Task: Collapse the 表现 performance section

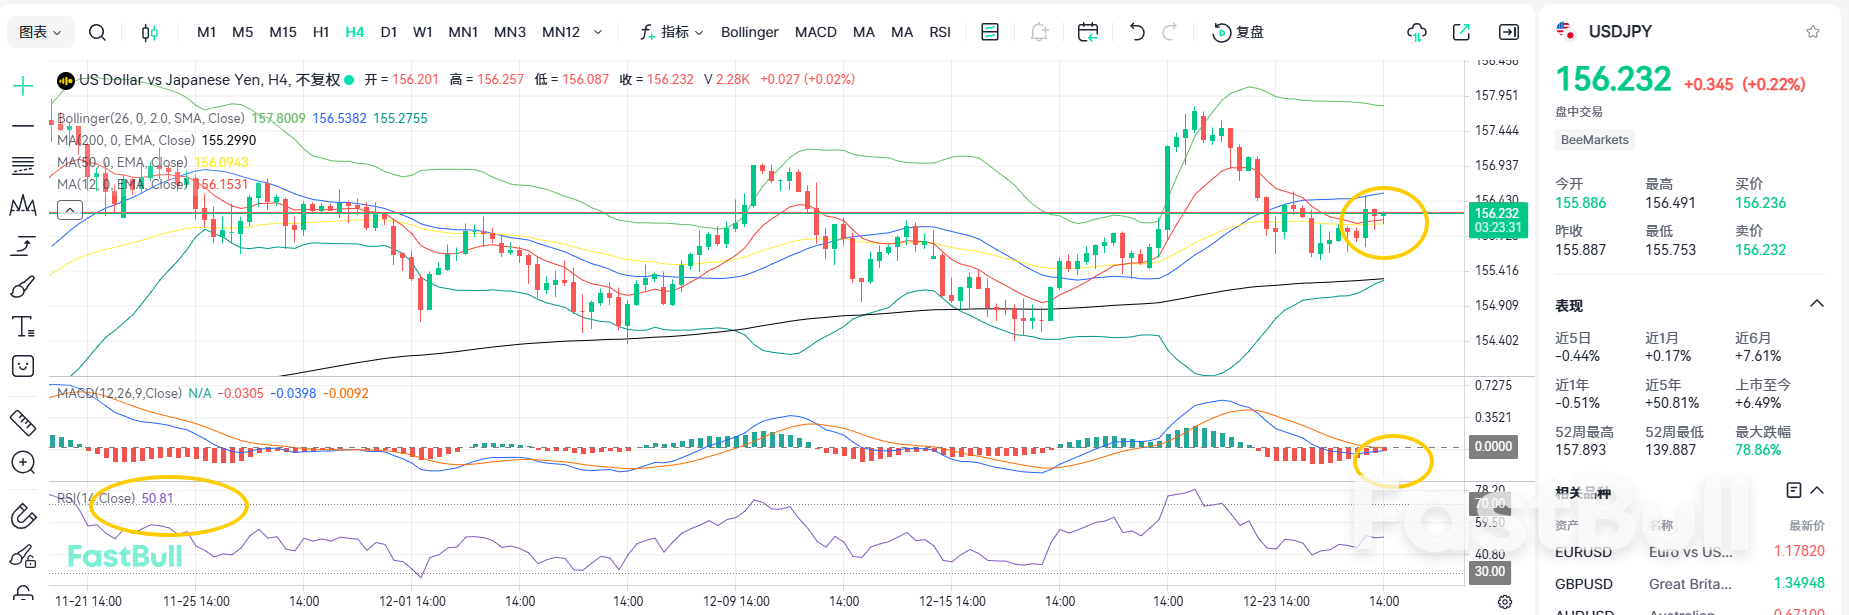Action: [x=1817, y=304]
